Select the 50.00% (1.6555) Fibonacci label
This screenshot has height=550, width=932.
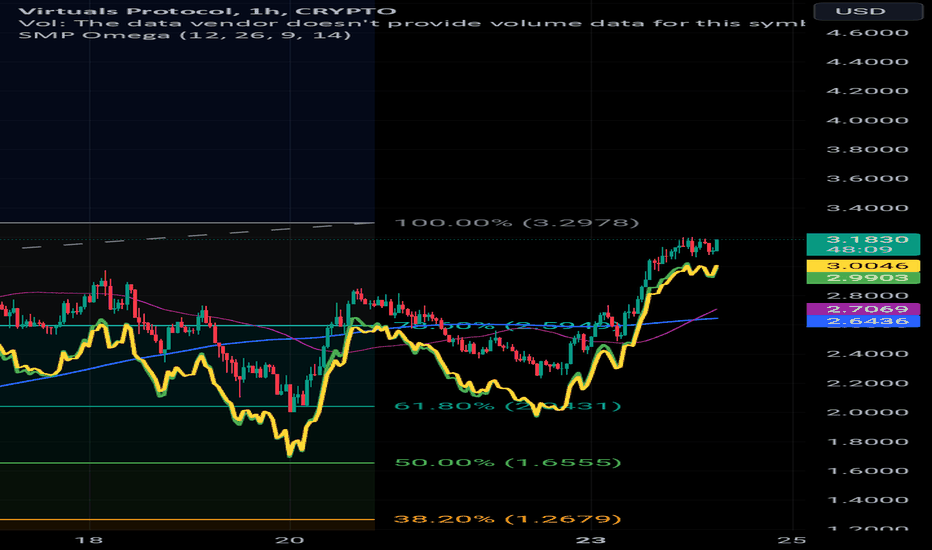coord(508,462)
